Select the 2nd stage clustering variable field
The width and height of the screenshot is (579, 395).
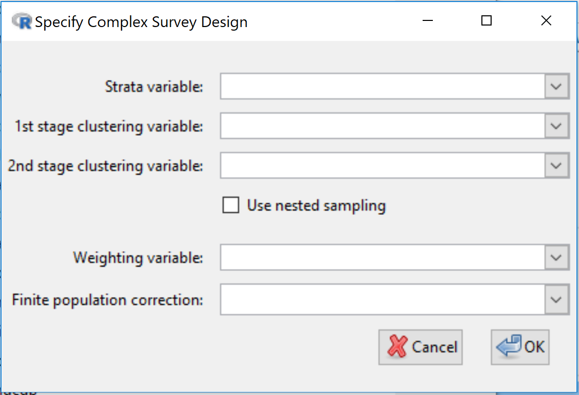point(383,165)
